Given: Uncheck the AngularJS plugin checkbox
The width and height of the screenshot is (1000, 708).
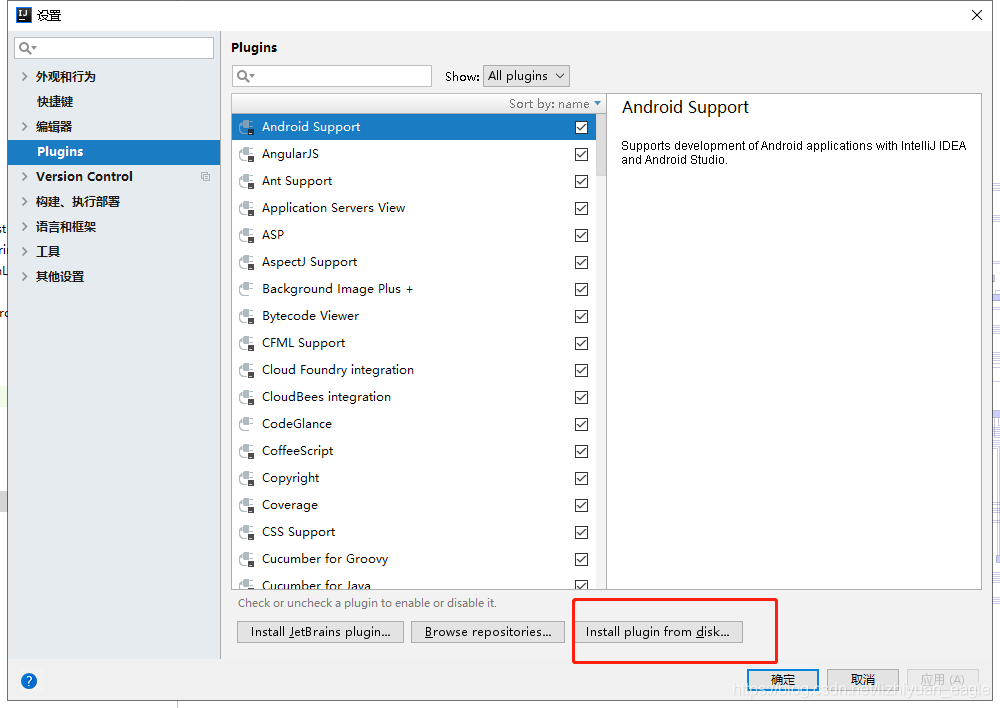Looking at the screenshot, I should (x=581, y=154).
